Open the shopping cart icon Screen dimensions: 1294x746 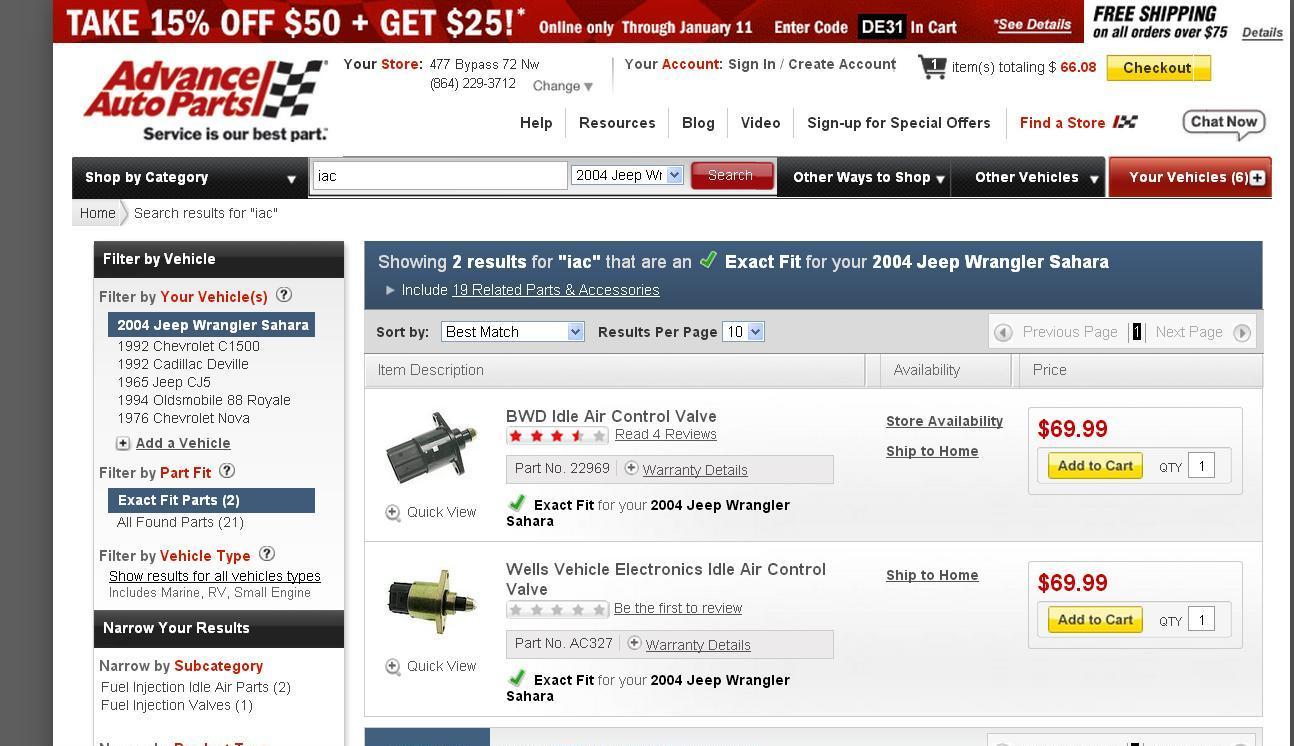tap(932, 67)
